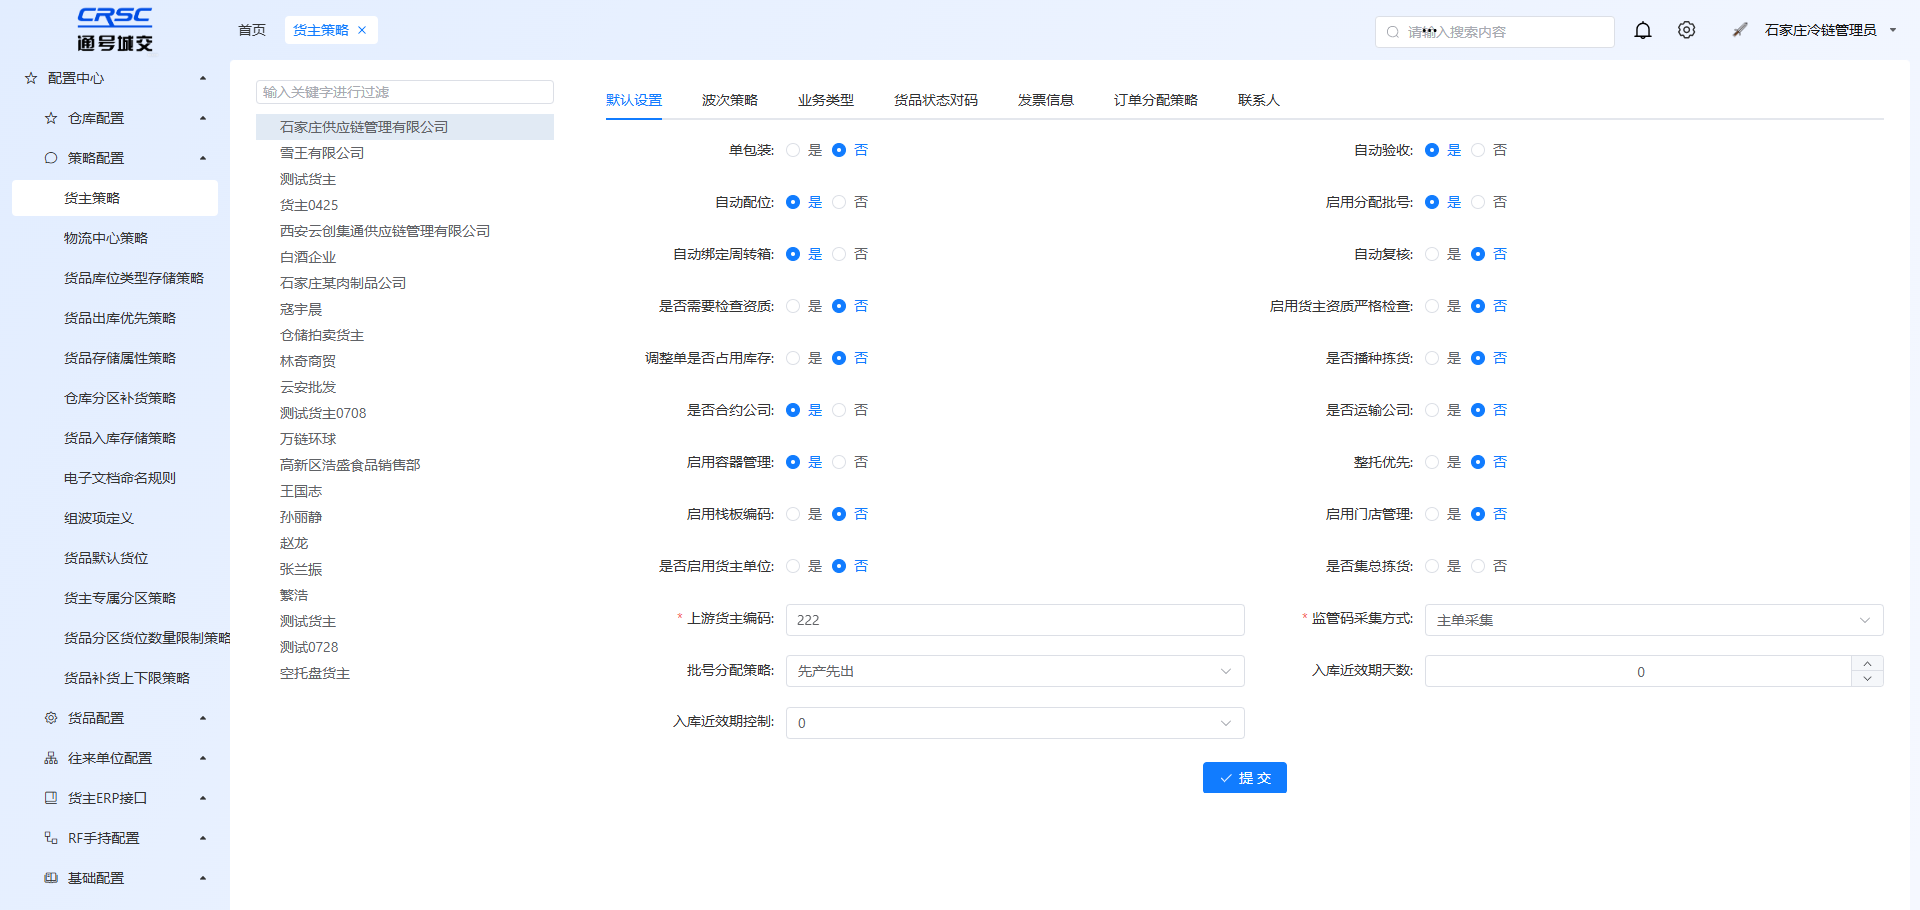Switch to the 发票信息 tab
Viewport: 1920px width, 910px height.
pos(1046,100)
